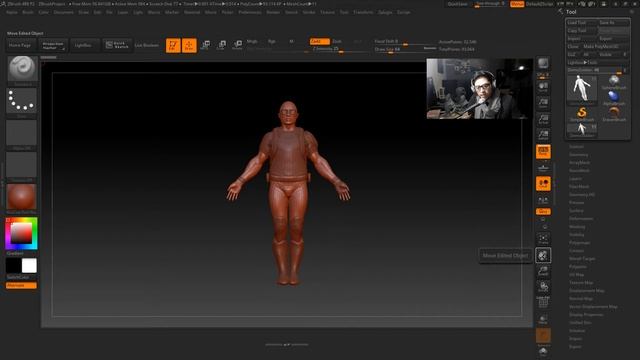Click the Solo mode icon

coord(543,352)
